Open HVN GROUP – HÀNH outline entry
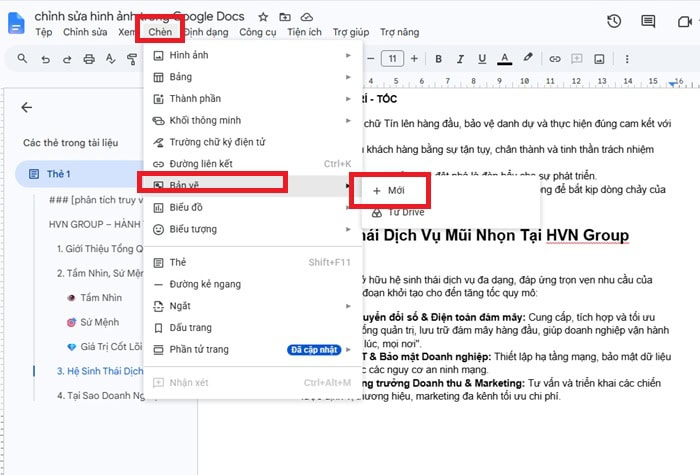This screenshot has height=475, width=700. point(95,224)
